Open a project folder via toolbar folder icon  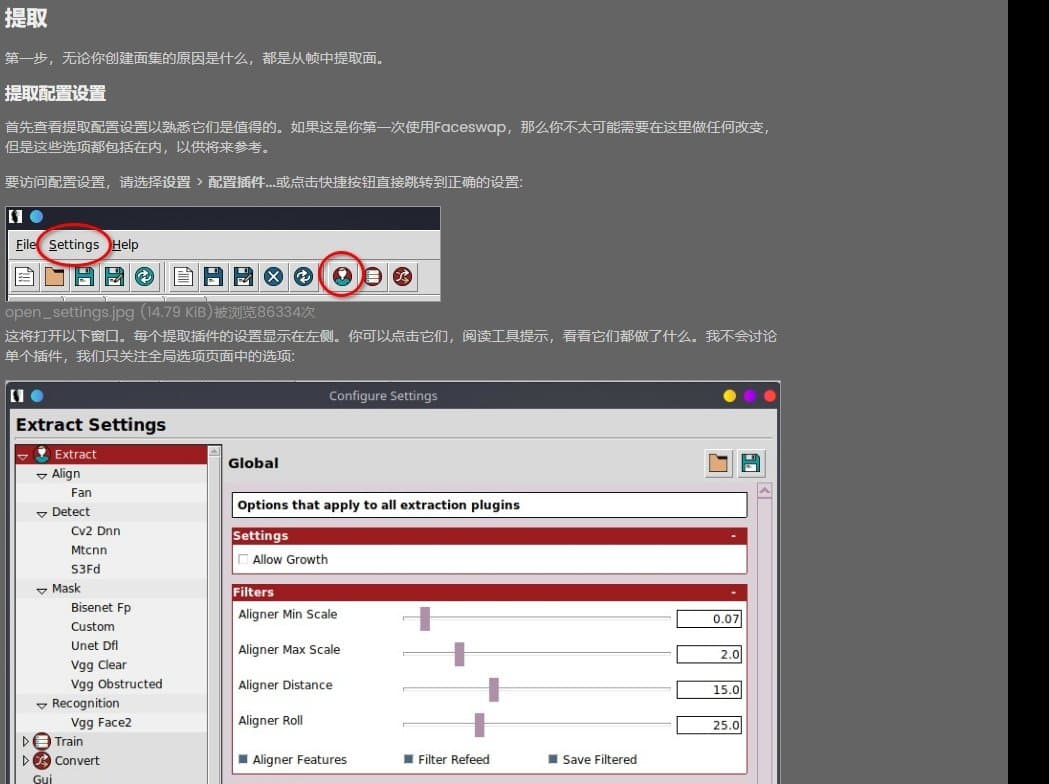54,277
